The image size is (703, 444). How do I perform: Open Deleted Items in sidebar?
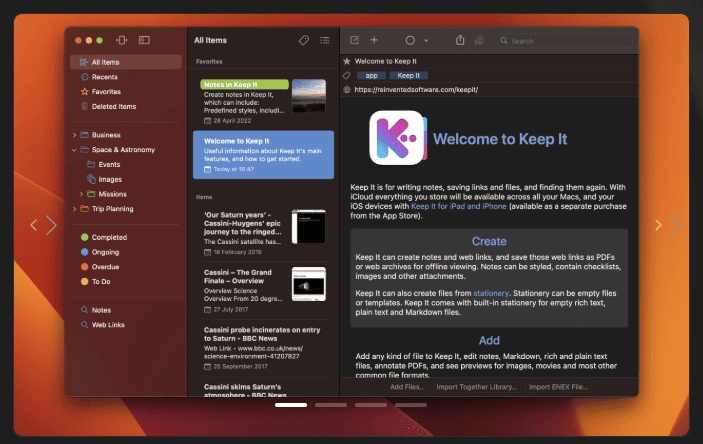114,106
